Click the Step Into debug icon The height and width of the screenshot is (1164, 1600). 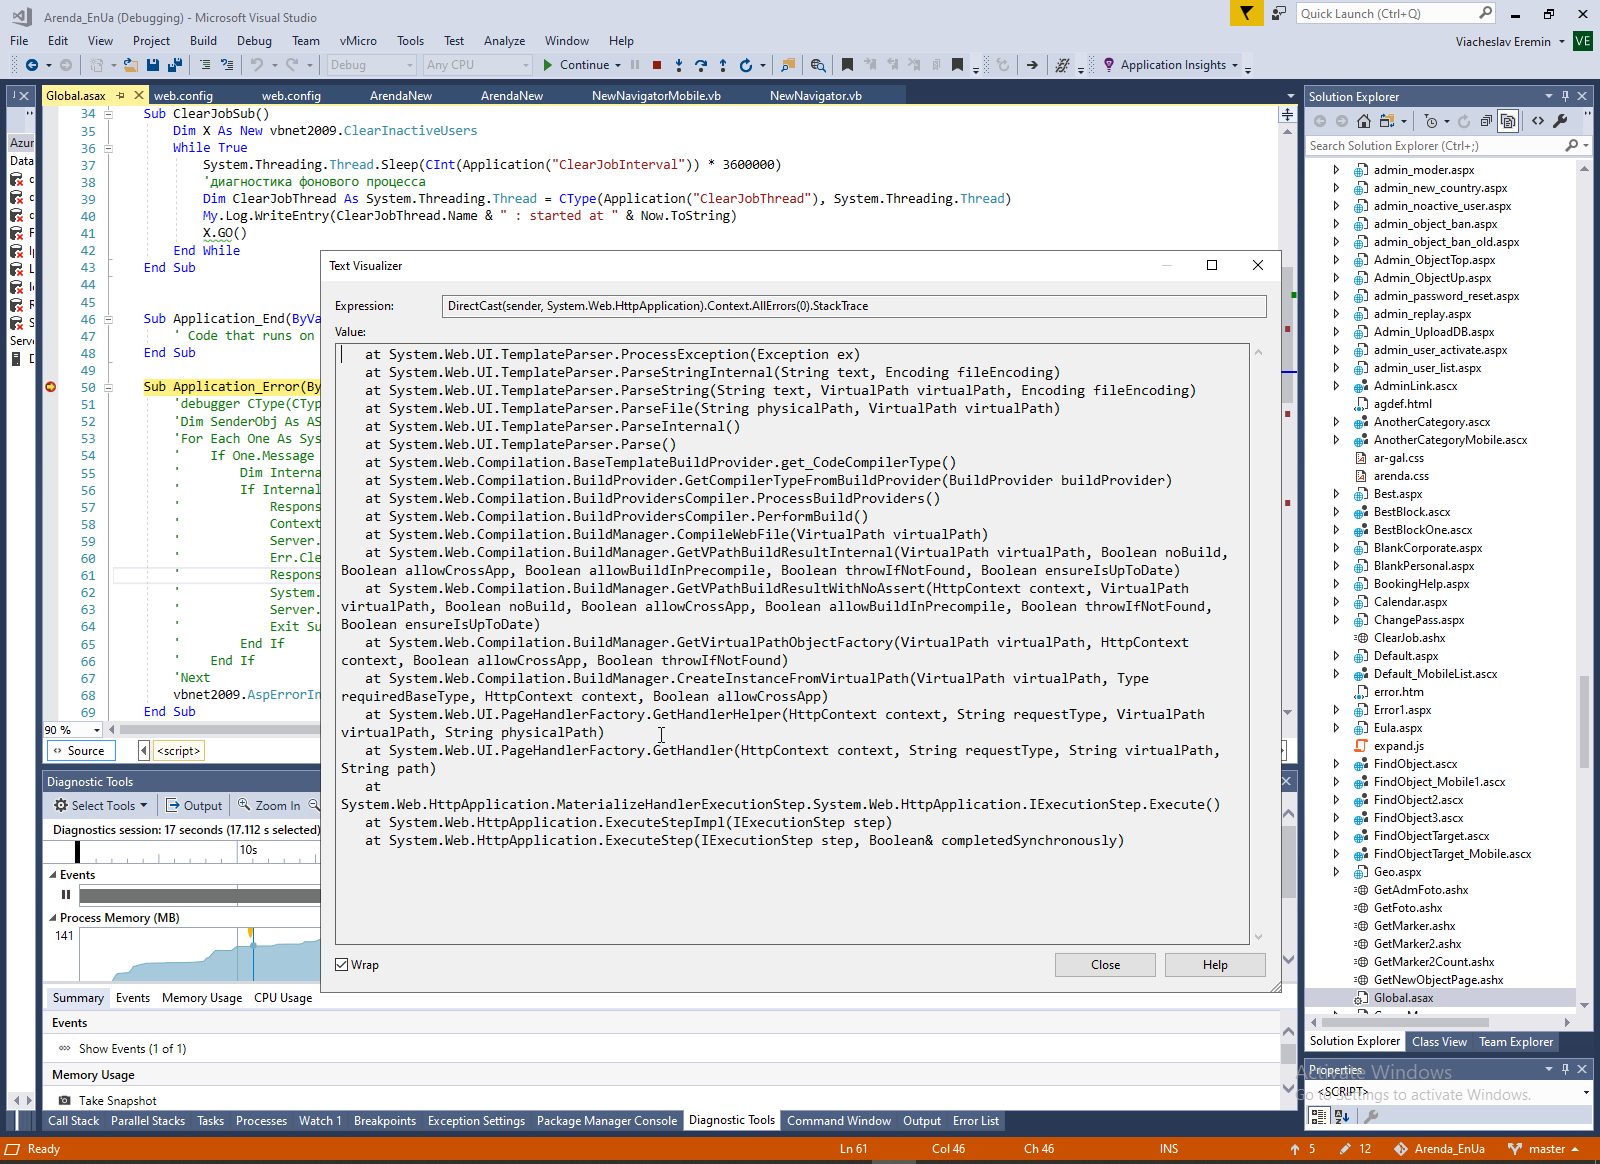pyautogui.click(x=679, y=65)
